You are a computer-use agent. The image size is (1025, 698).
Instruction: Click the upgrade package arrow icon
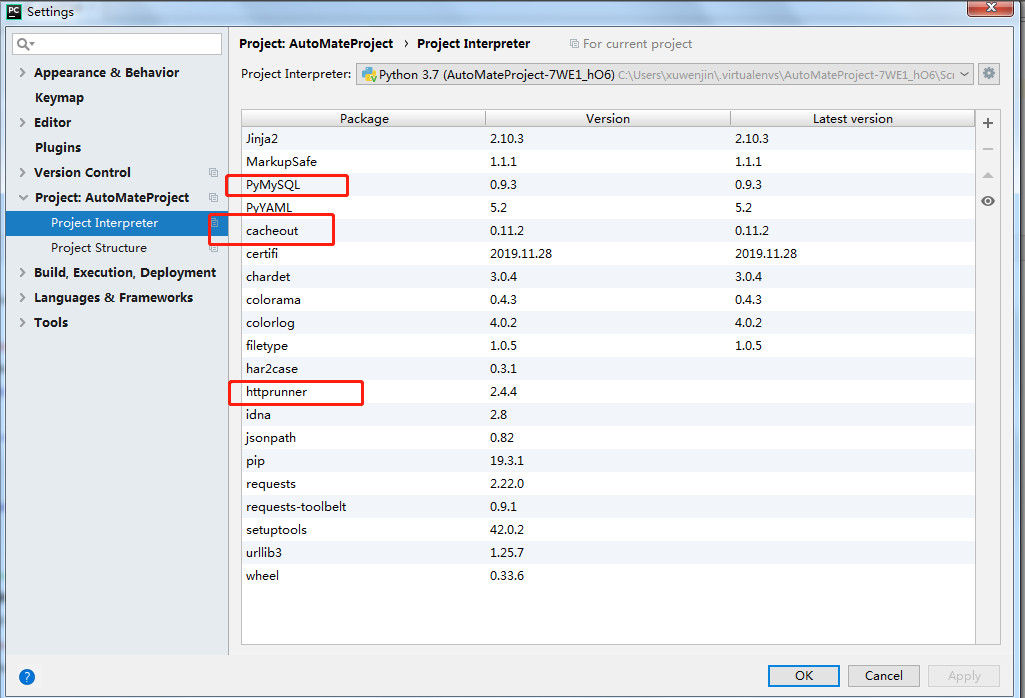pos(988,175)
